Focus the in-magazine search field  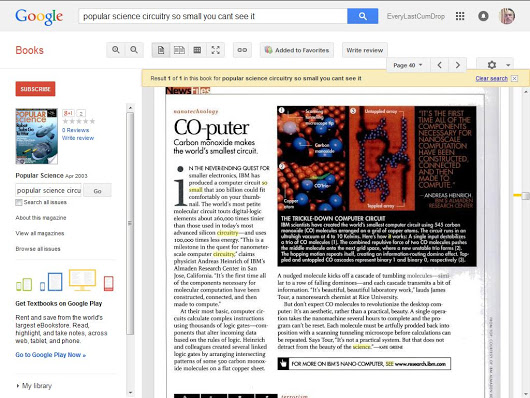point(48,190)
